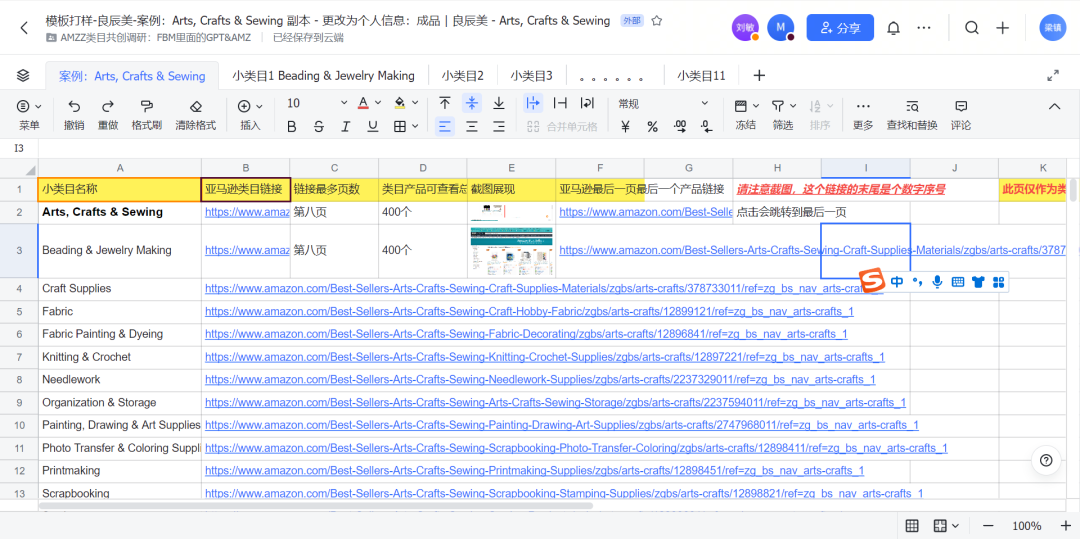Click the help question mark button
Viewport: 1080px width, 539px height.
pos(1046,461)
